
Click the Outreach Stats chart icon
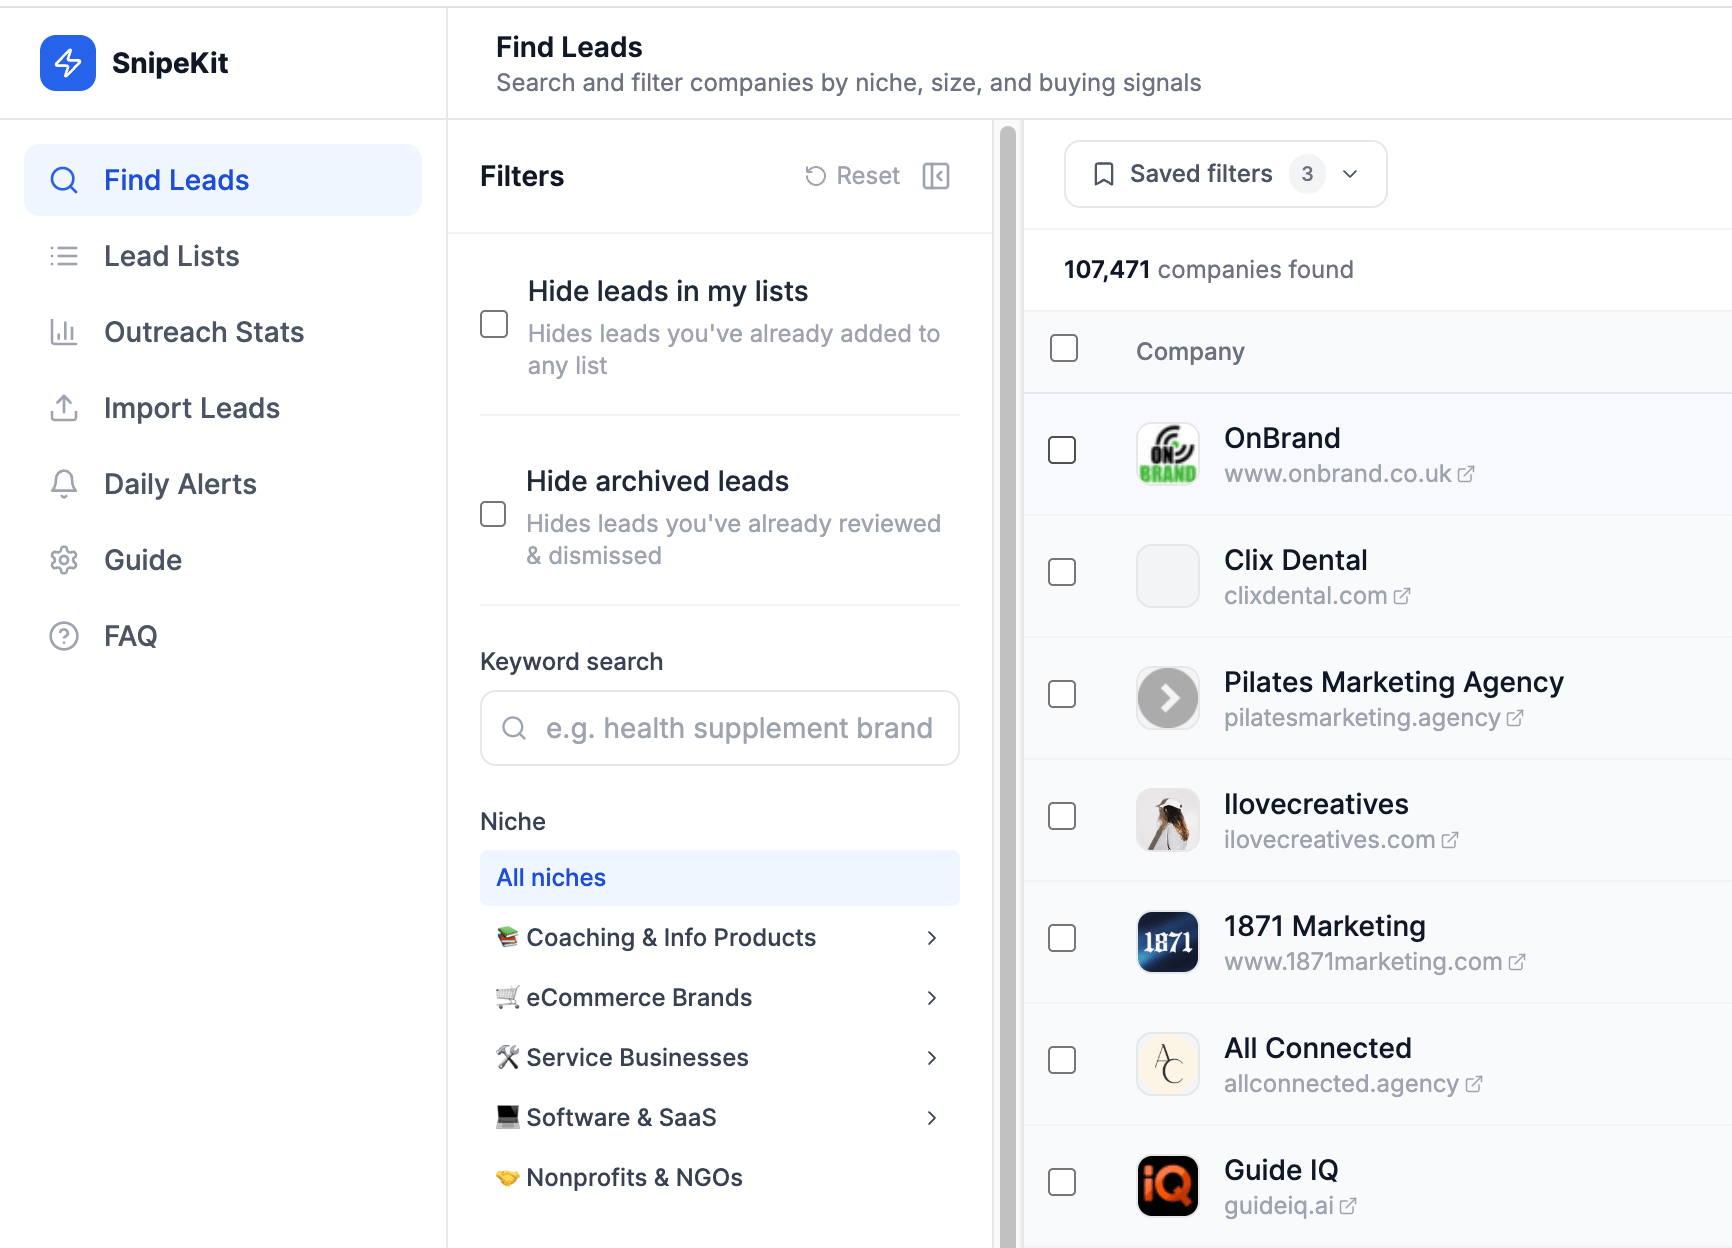(x=64, y=332)
